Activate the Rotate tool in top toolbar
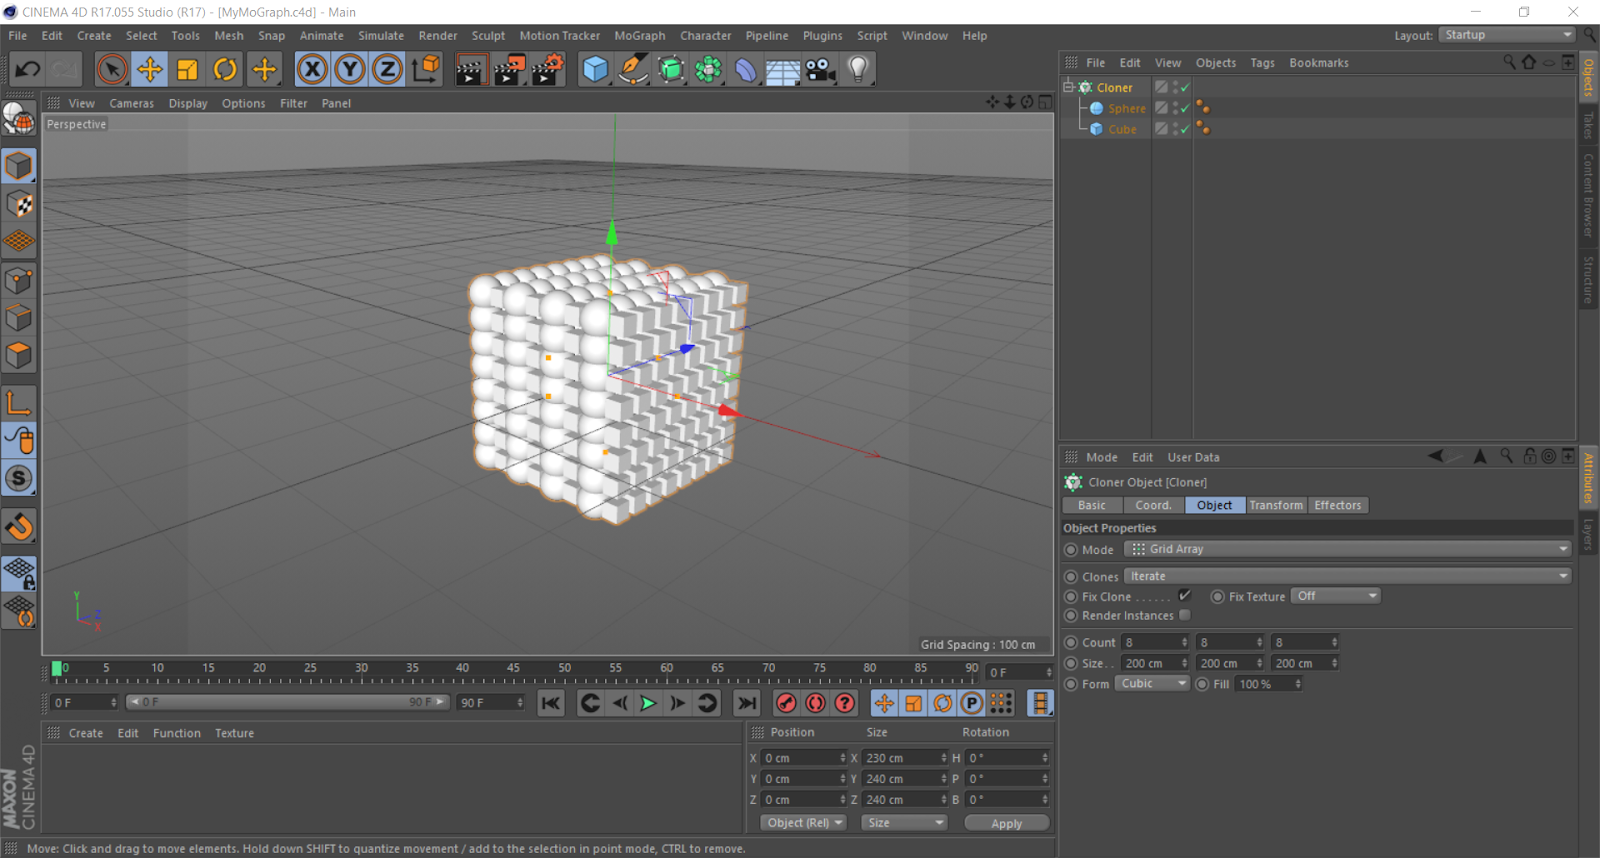 pyautogui.click(x=225, y=69)
